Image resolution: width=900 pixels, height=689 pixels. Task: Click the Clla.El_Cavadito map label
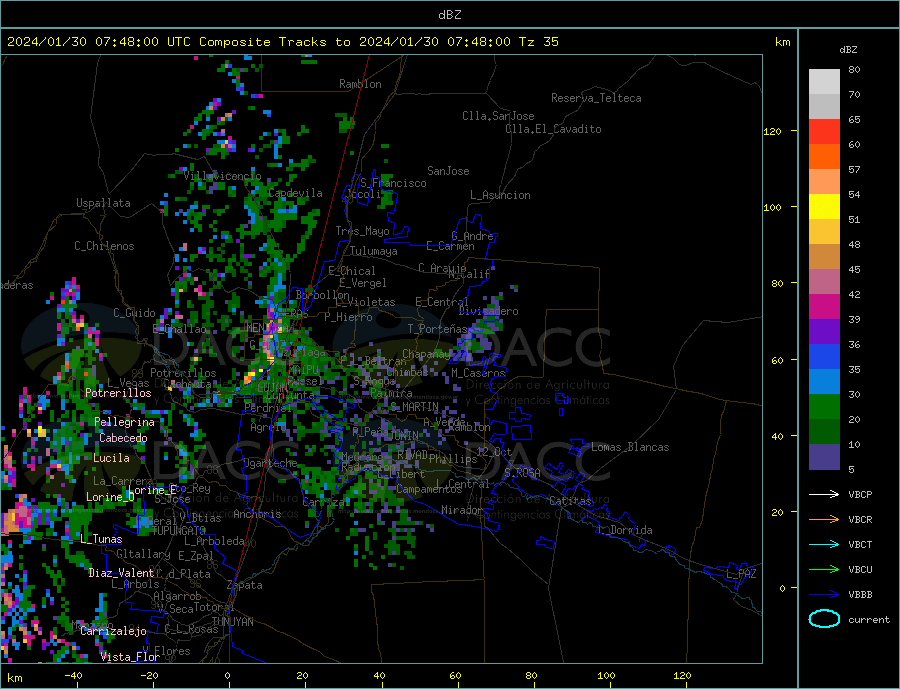click(x=553, y=129)
